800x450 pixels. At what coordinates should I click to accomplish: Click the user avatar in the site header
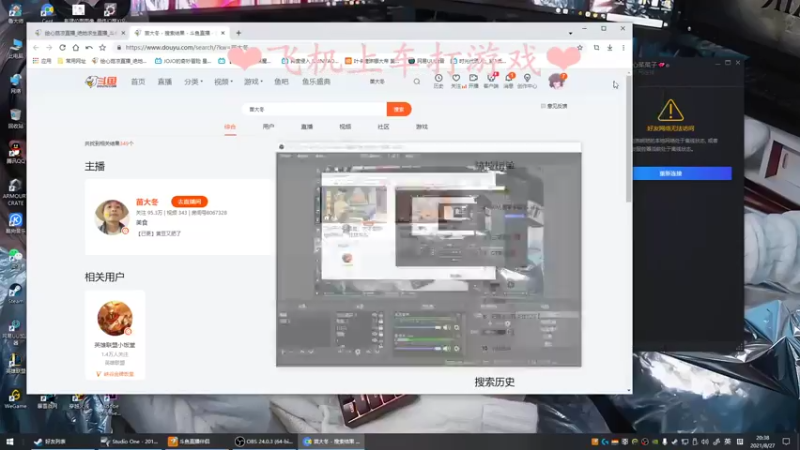click(556, 81)
